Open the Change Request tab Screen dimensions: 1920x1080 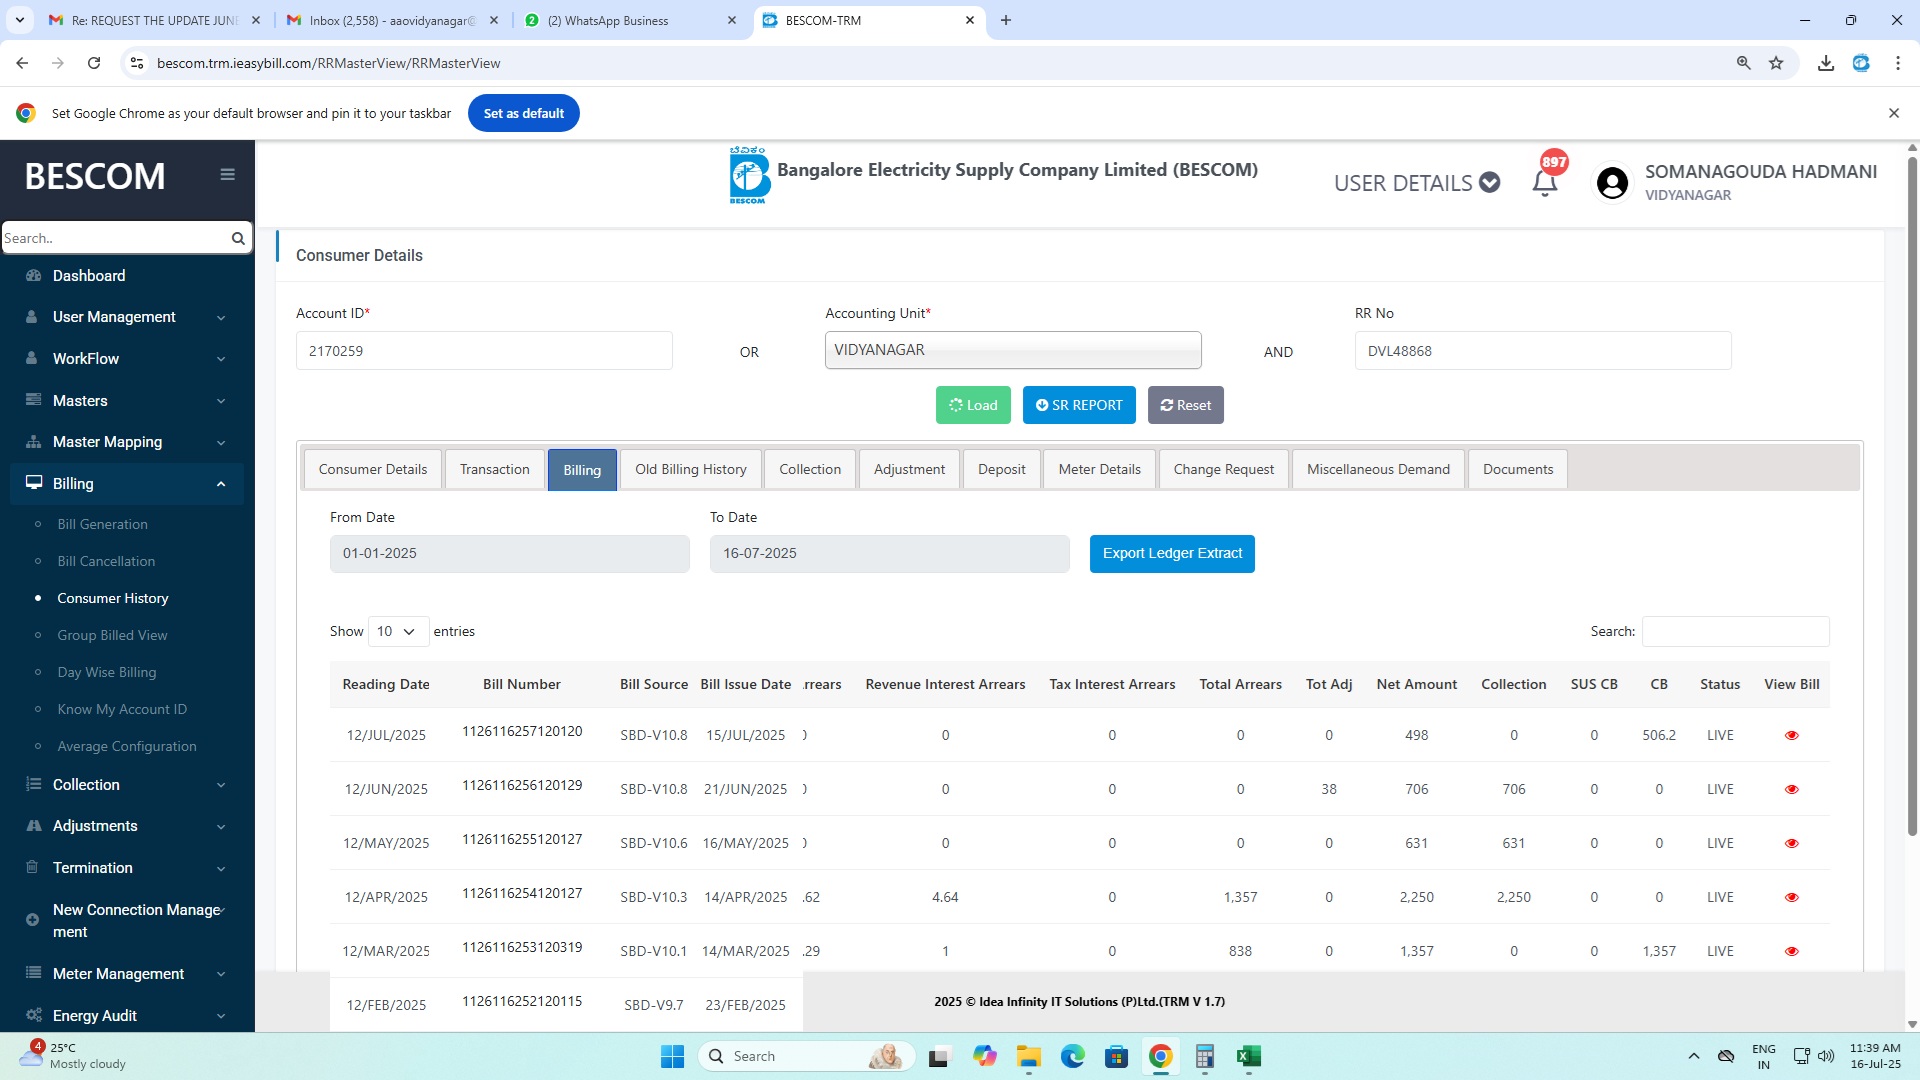click(x=1223, y=469)
